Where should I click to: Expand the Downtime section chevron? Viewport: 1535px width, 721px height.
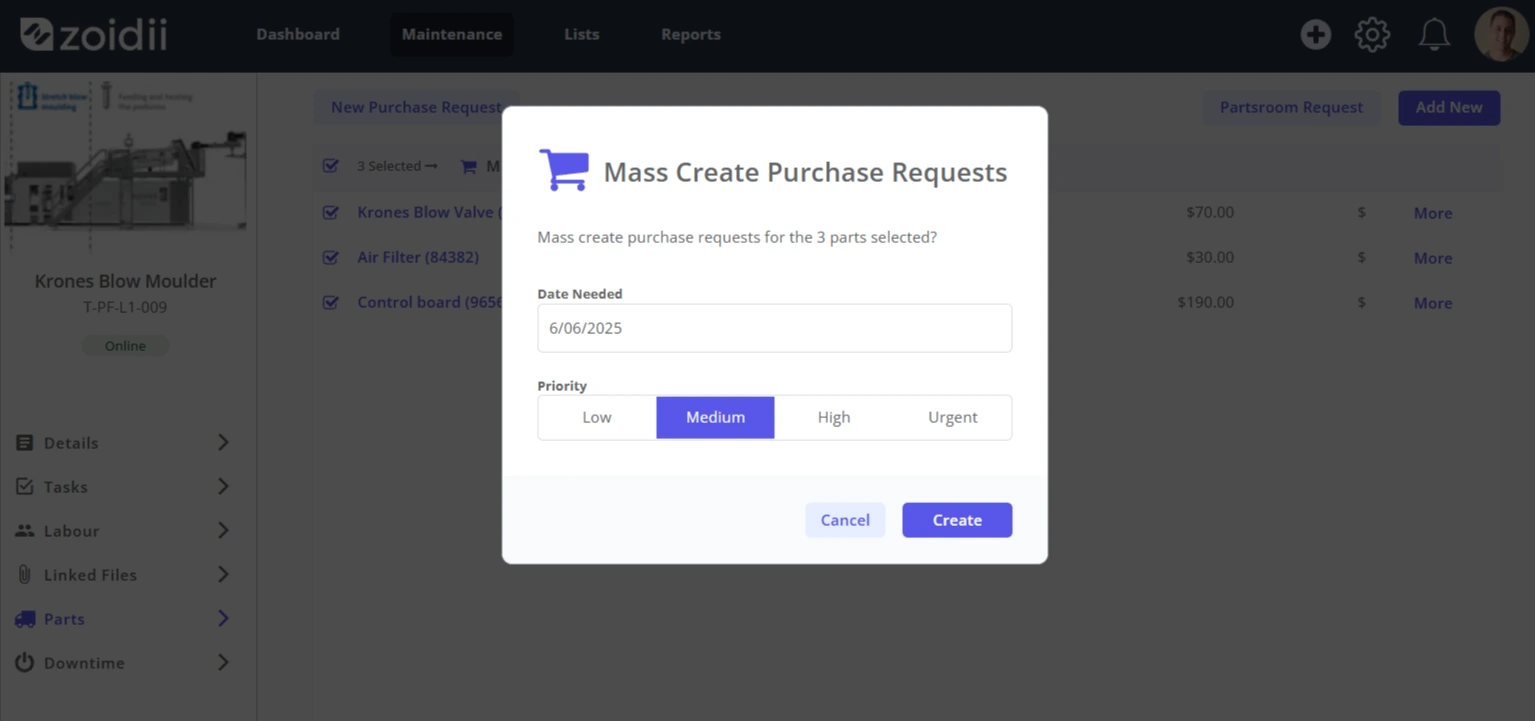223,663
